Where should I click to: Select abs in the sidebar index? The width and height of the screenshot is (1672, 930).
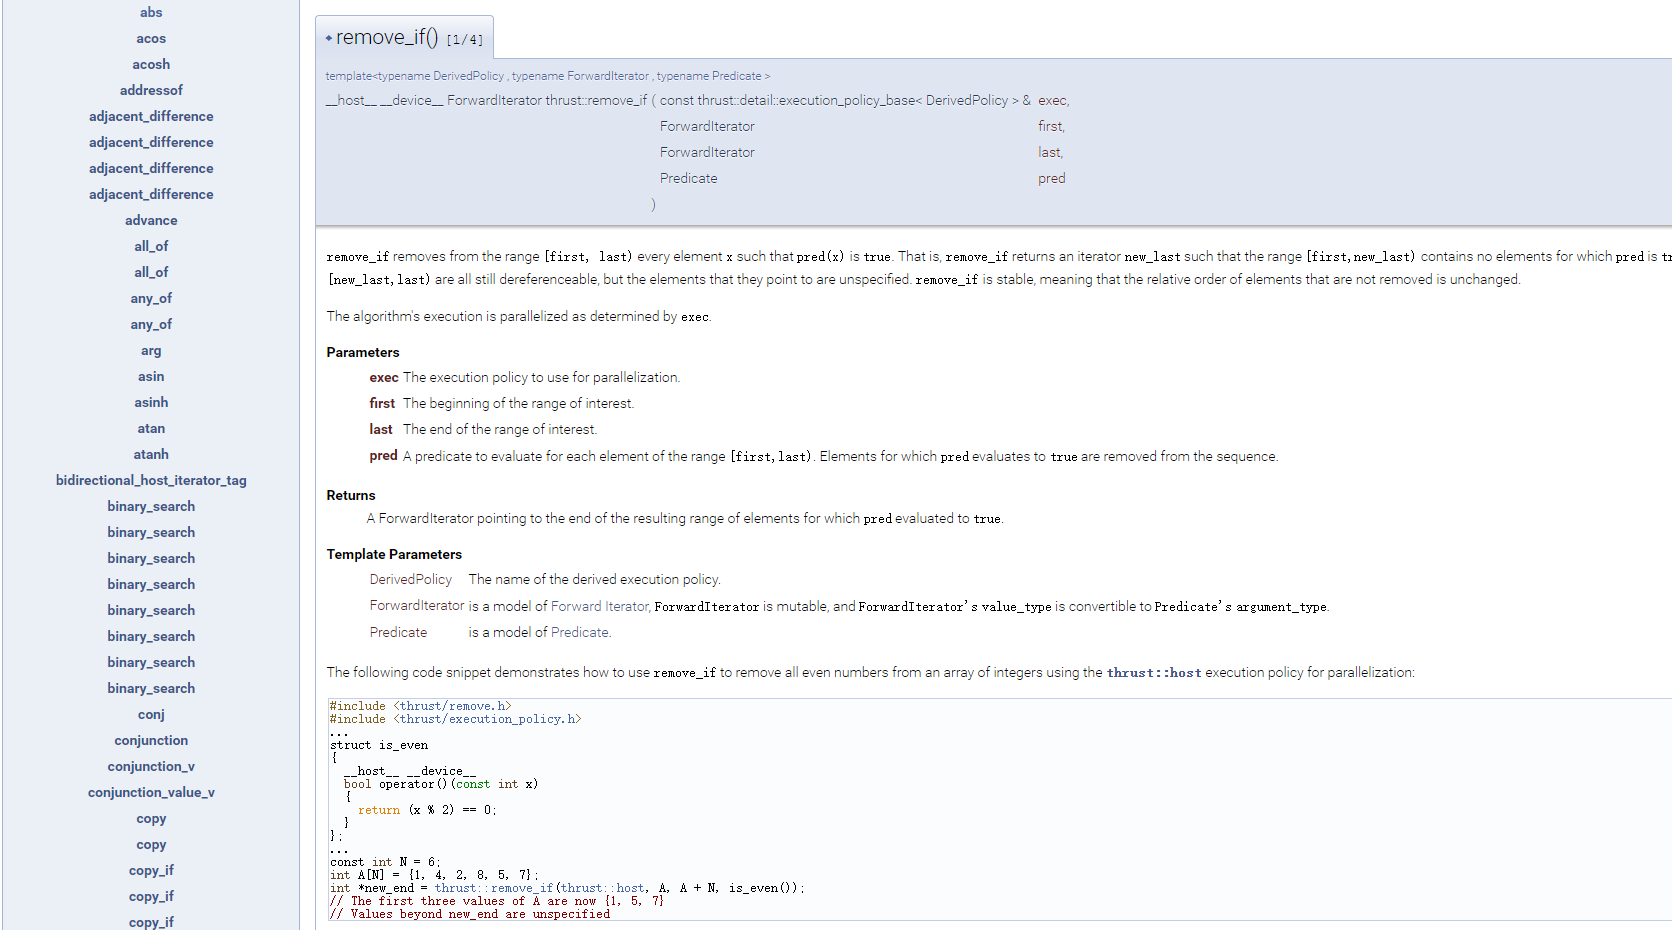click(x=151, y=12)
